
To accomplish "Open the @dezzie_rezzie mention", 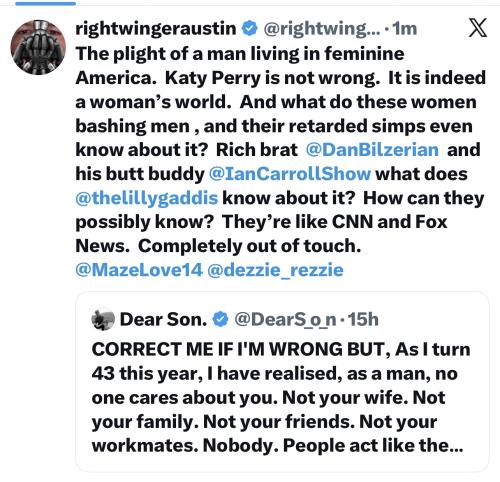I will click(275, 270).
